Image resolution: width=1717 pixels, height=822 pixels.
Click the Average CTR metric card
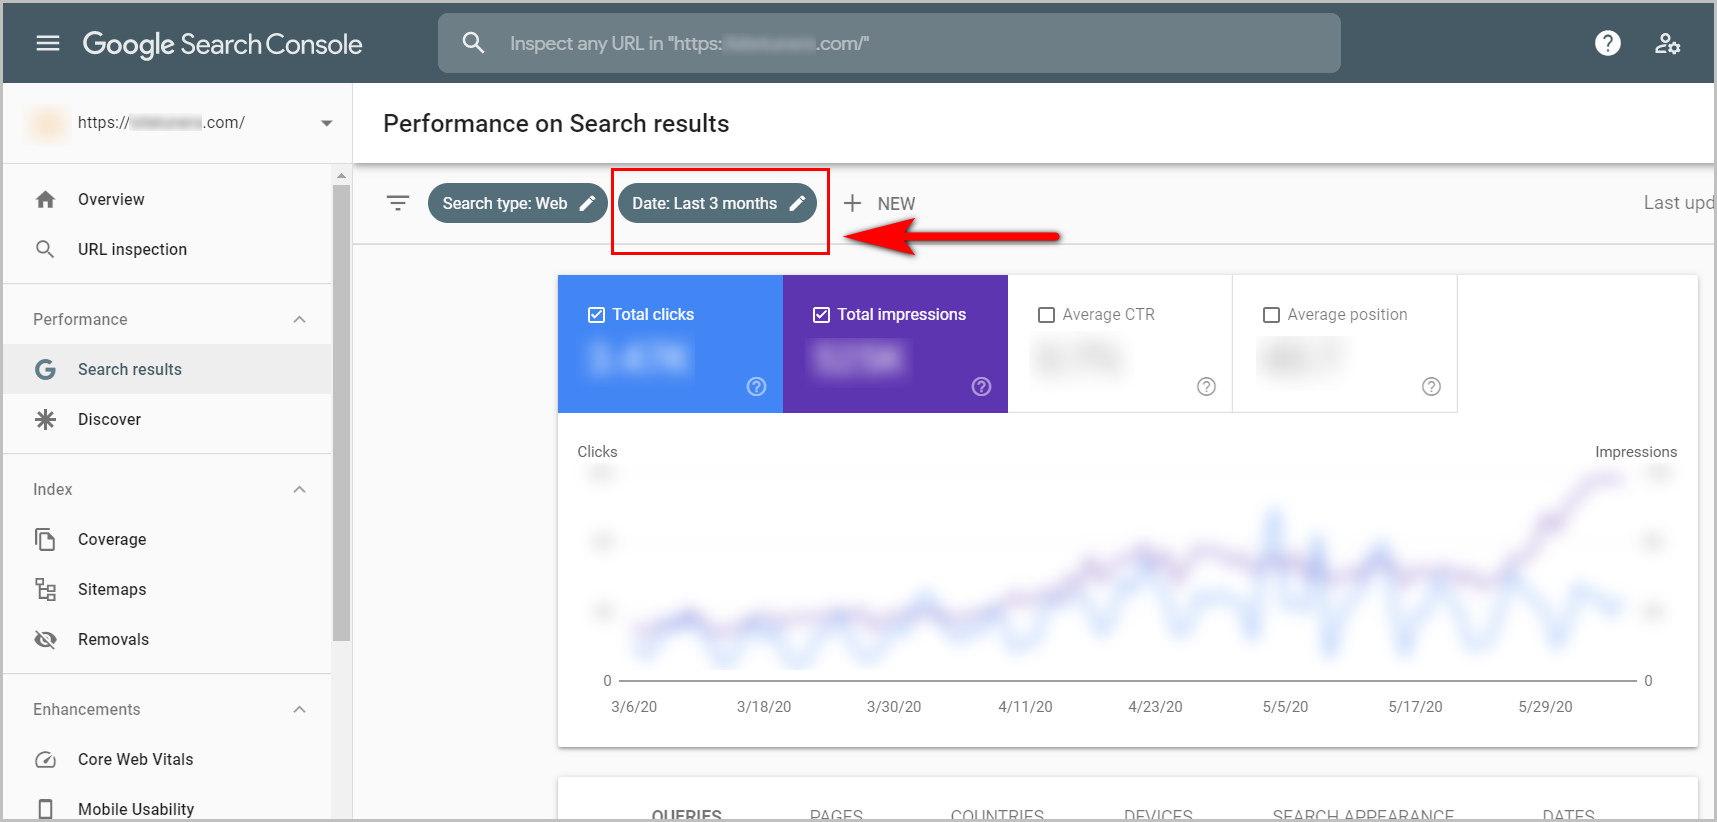click(x=1120, y=344)
